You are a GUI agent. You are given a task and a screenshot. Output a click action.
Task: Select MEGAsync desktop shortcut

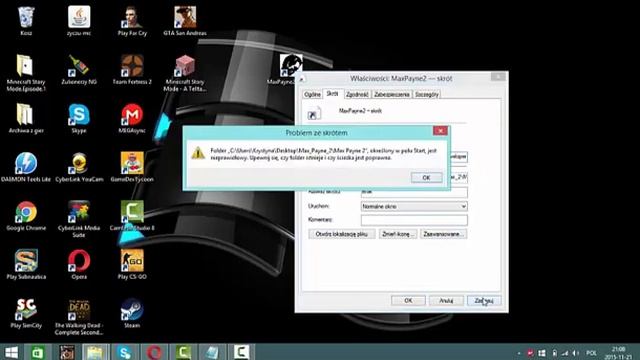pyautogui.click(x=132, y=119)
